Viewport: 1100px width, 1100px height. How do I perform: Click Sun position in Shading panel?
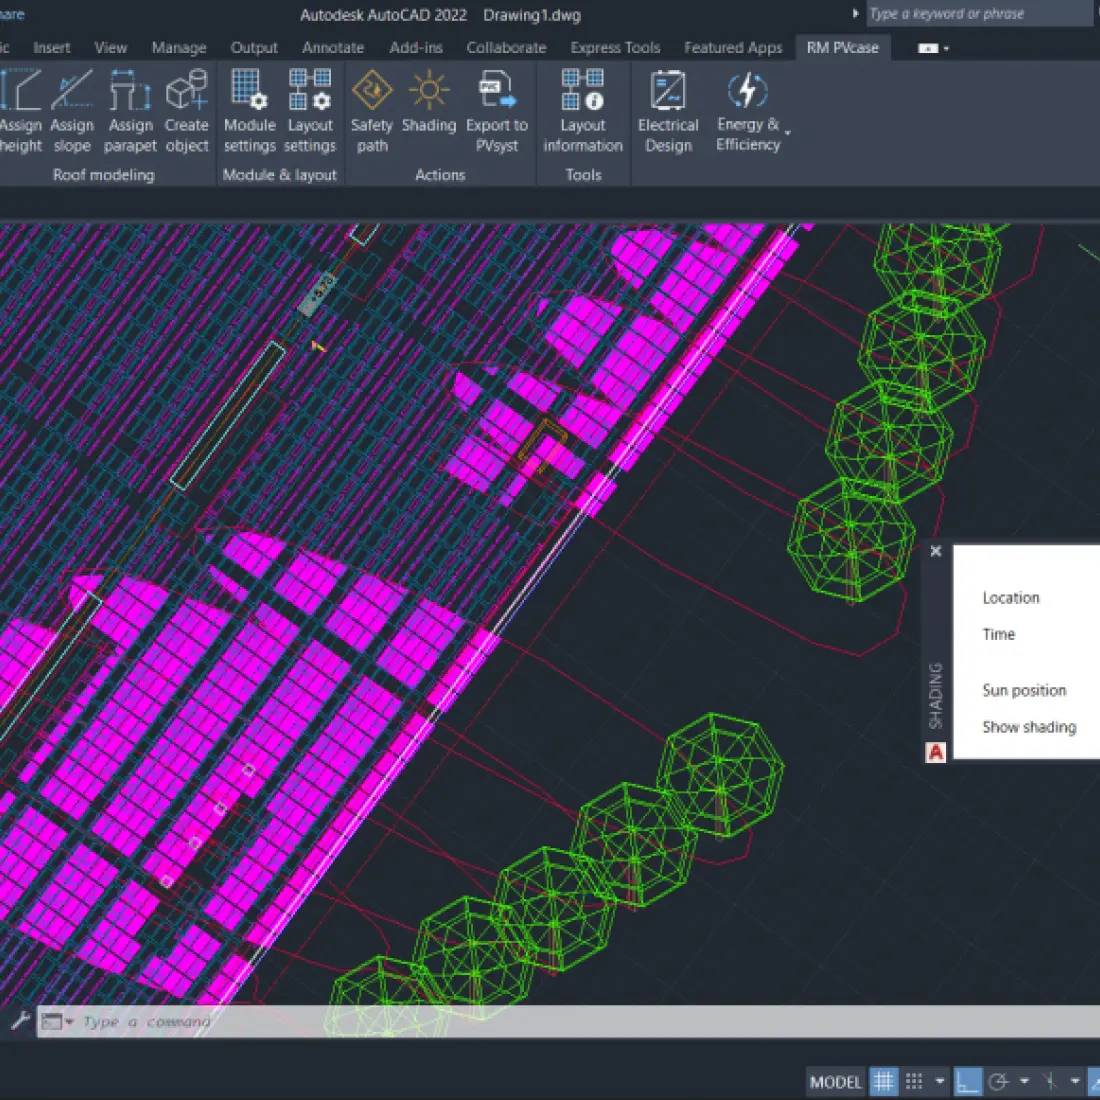(1024, 690)
